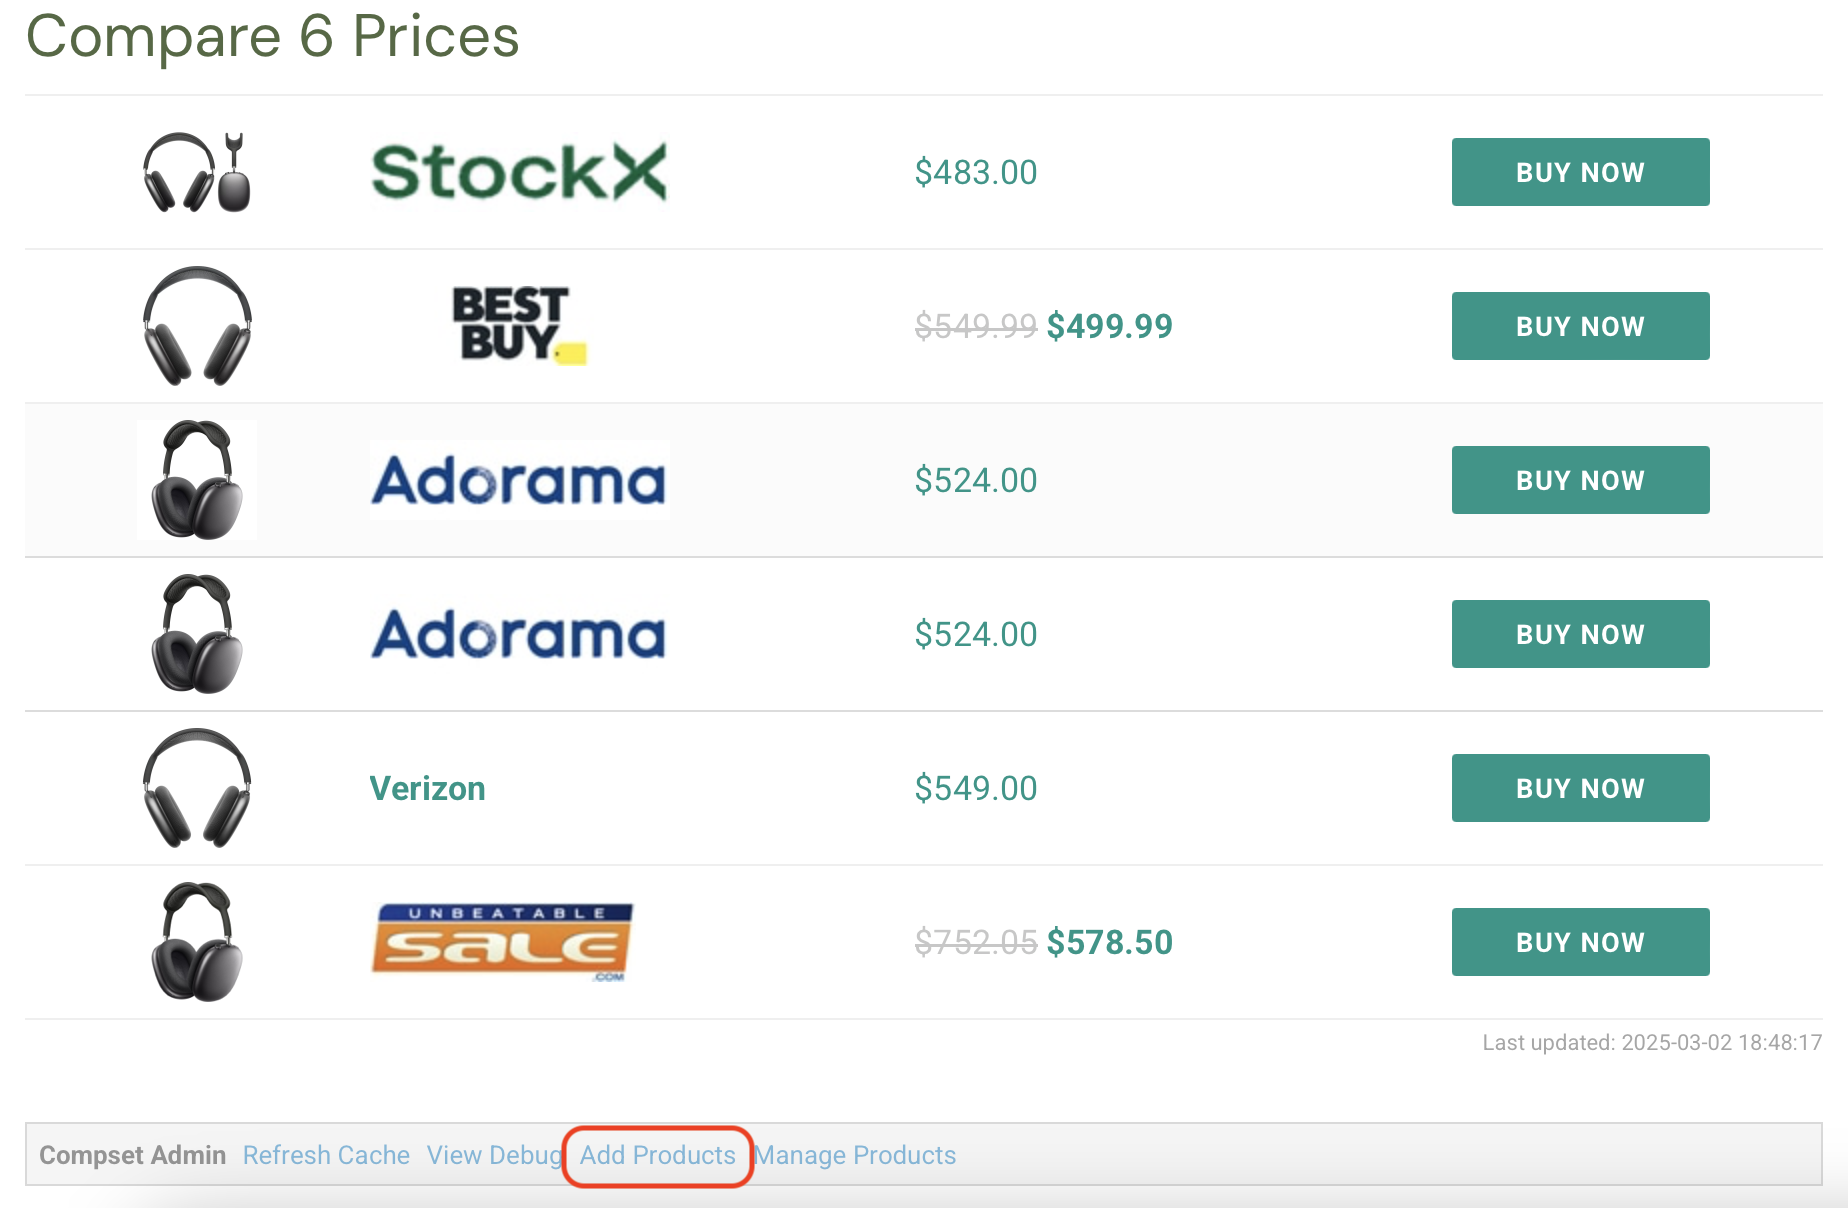
Task: Click the first Adorama logo
Action: point(519,480)
